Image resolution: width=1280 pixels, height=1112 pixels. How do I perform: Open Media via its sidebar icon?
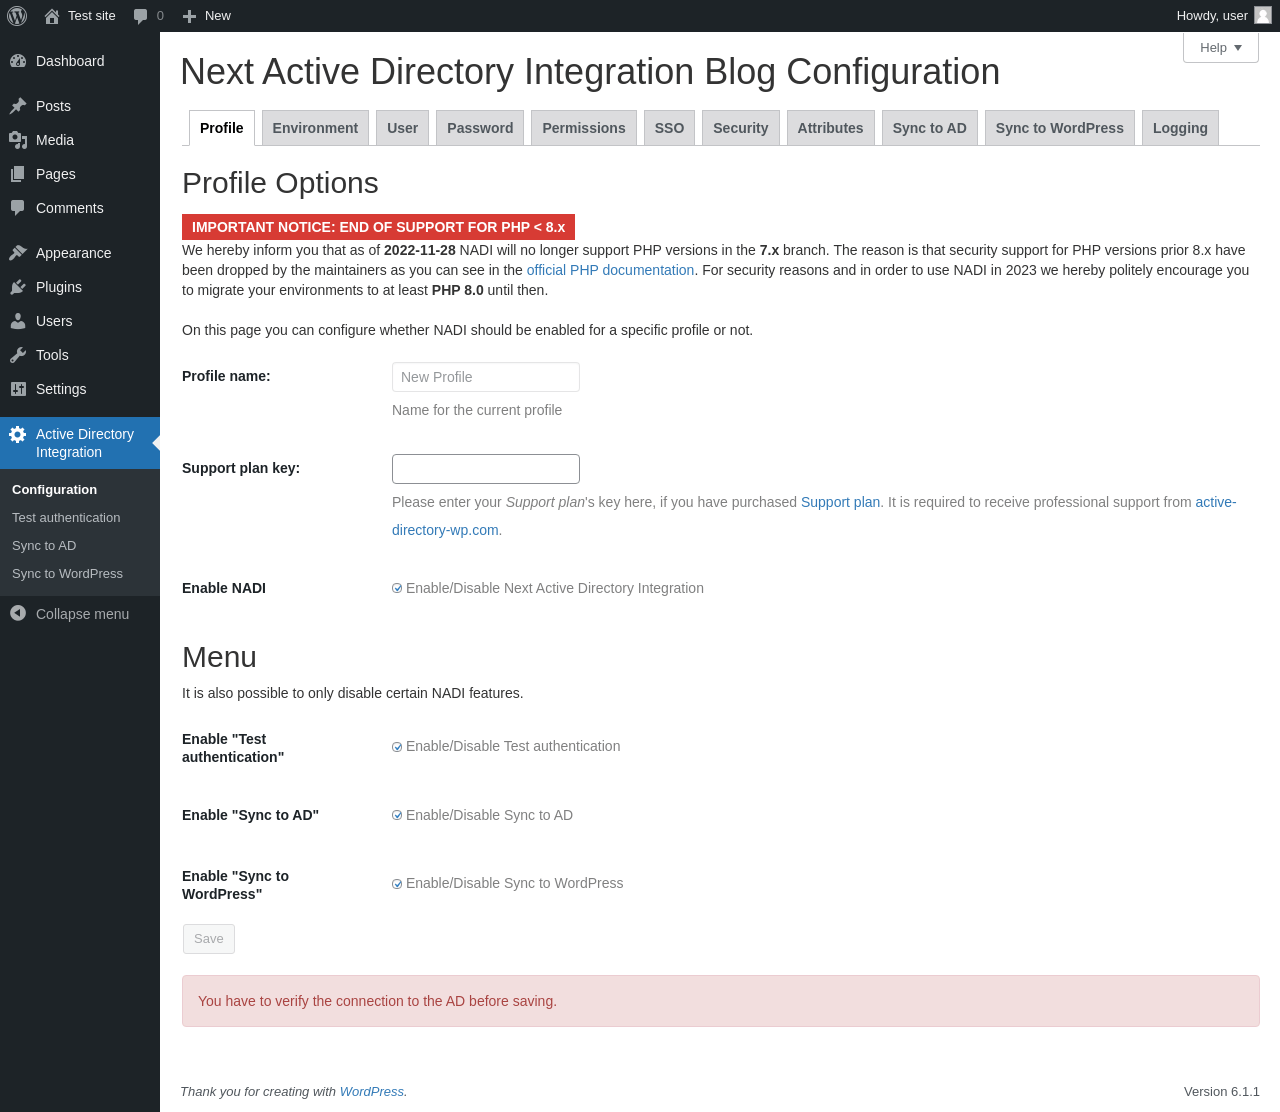click(x=18, y=140)
